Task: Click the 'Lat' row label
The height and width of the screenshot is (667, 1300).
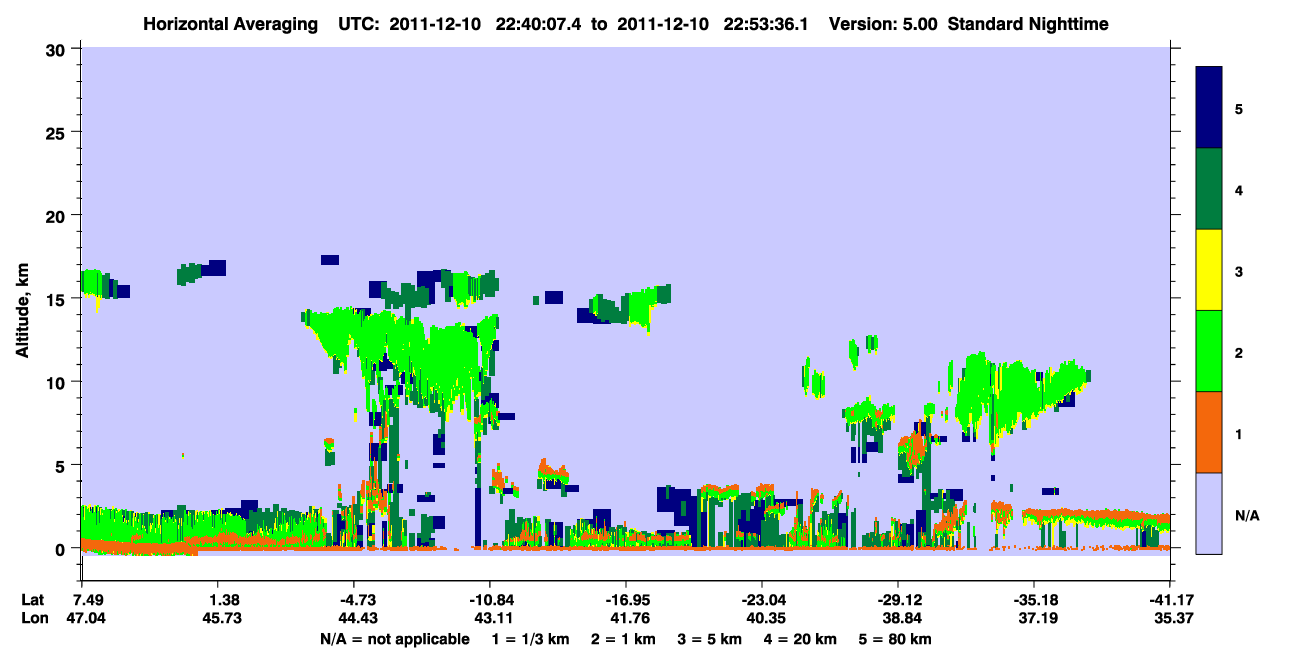Action: (x=32, y=600)
